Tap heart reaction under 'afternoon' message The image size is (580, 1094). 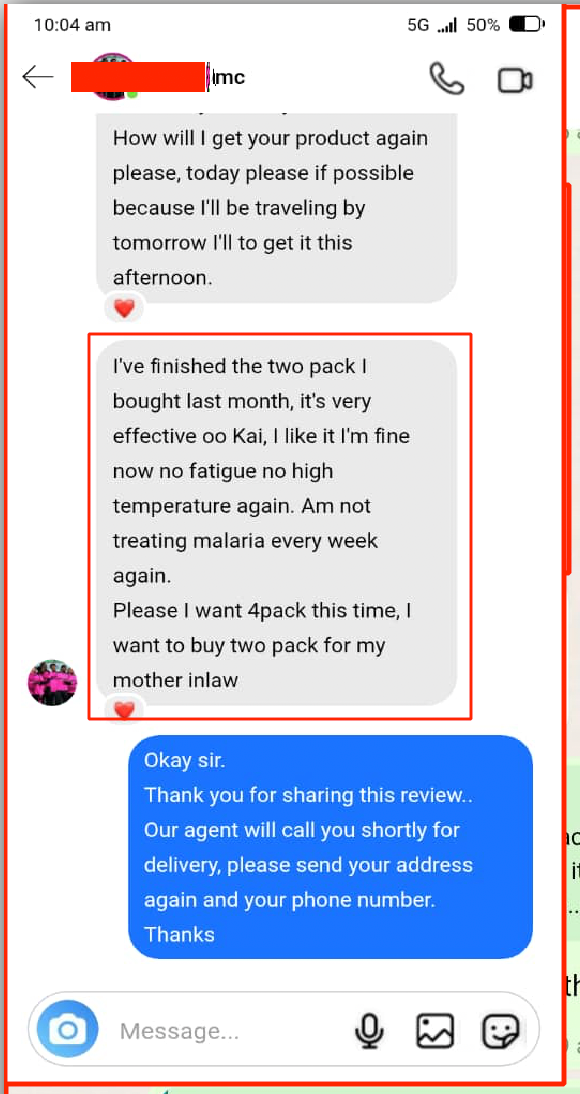pos(124,308)
